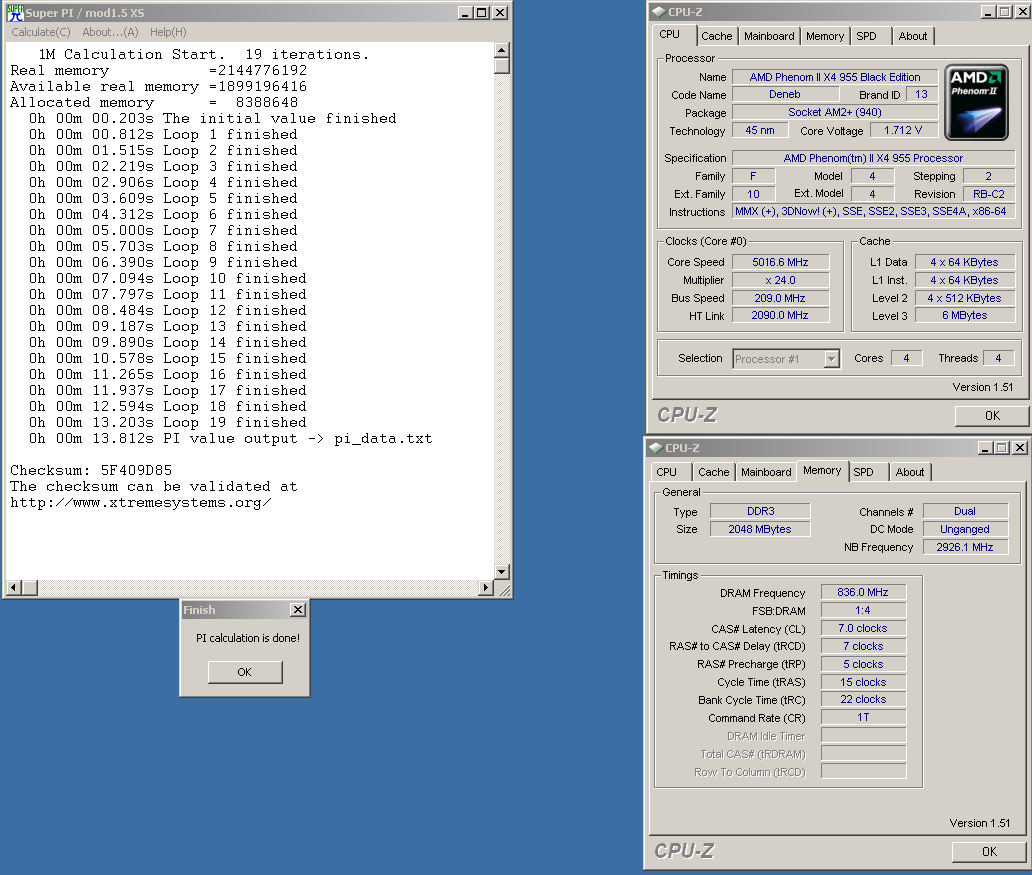
Task: Select Memory tab in lower CPU-Z window
Action: (822, 470)
